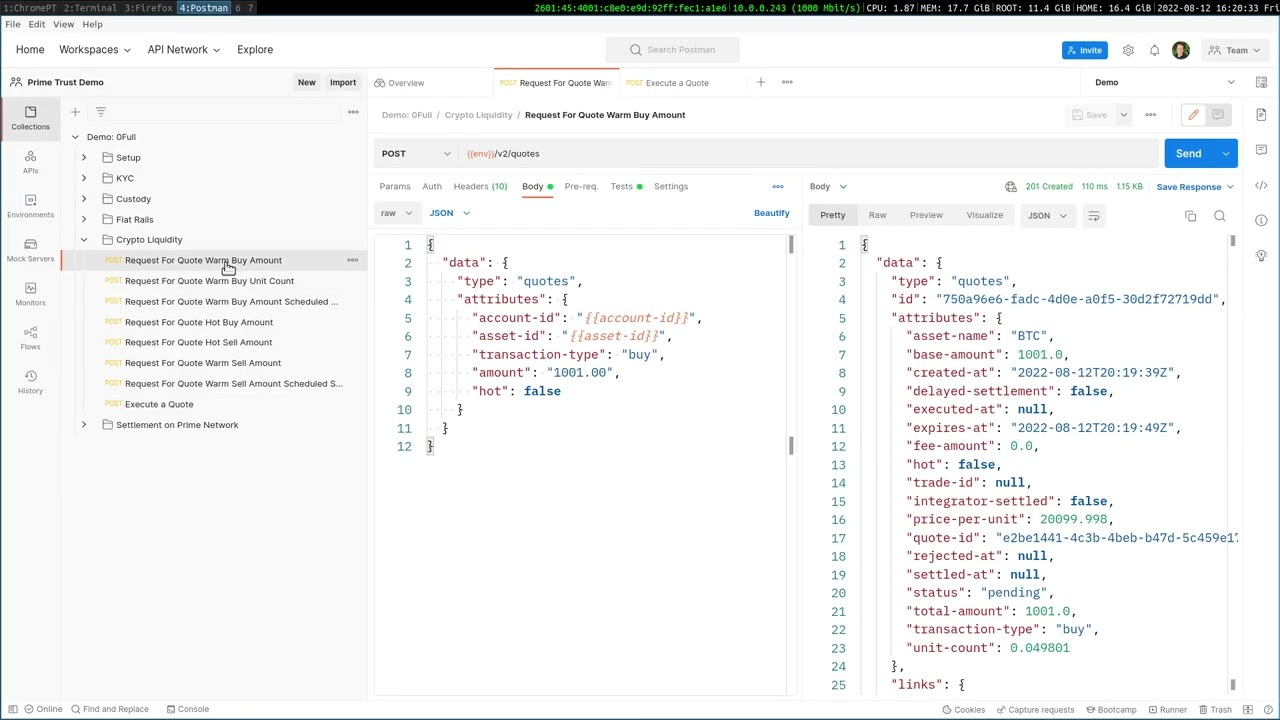Image resolution: width=1280 pixels, height=720 pixels.
Task: Open the Monitors sidebar panel
Action: coord(30,293)
